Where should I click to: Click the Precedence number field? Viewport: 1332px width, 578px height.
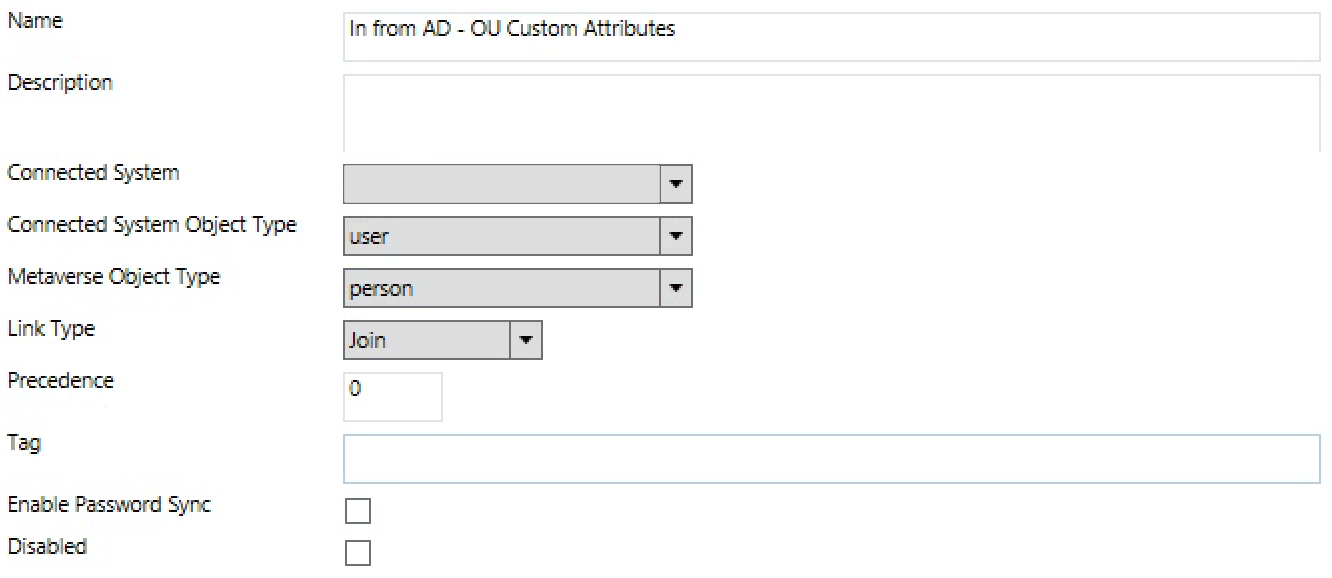(x=392, y=397)
